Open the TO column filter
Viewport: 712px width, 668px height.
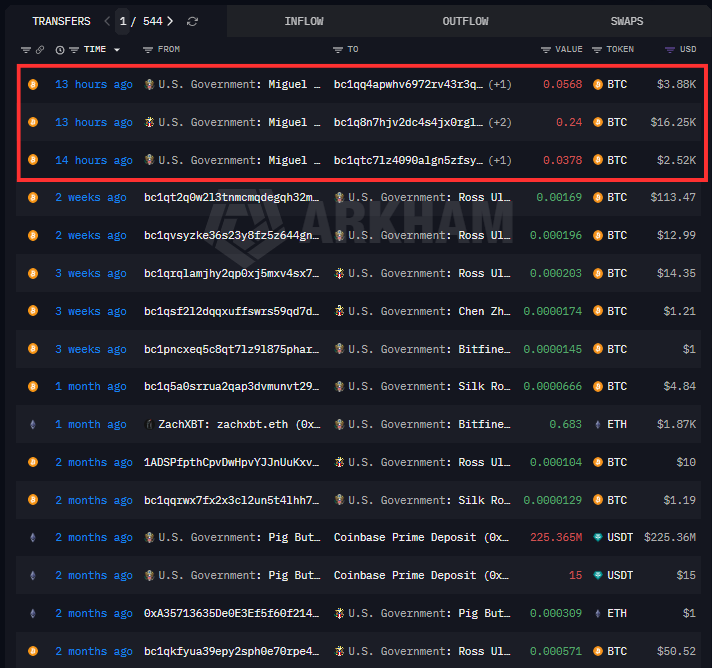[338, 49]
